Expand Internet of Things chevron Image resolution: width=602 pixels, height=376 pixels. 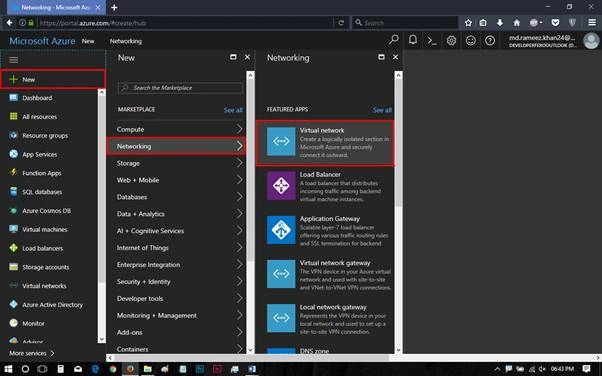[240, 247]
